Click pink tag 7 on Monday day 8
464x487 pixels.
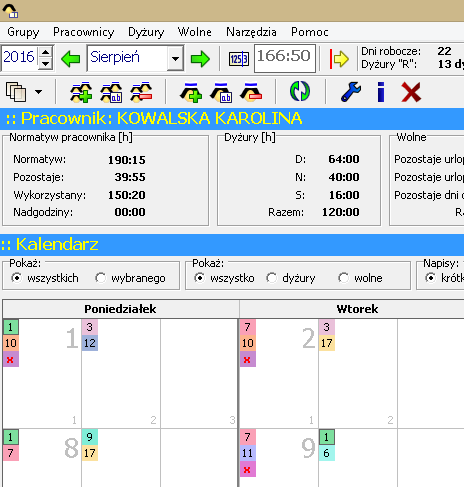coord(11,453)
